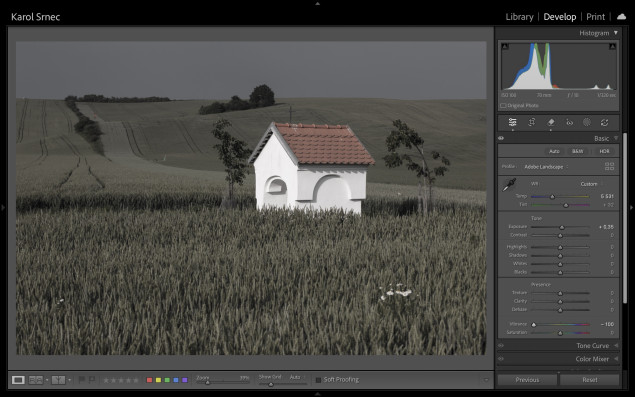Click the Saturation slider handle
Viewport: 635px width, 397px height.
(x=560, y=333)
